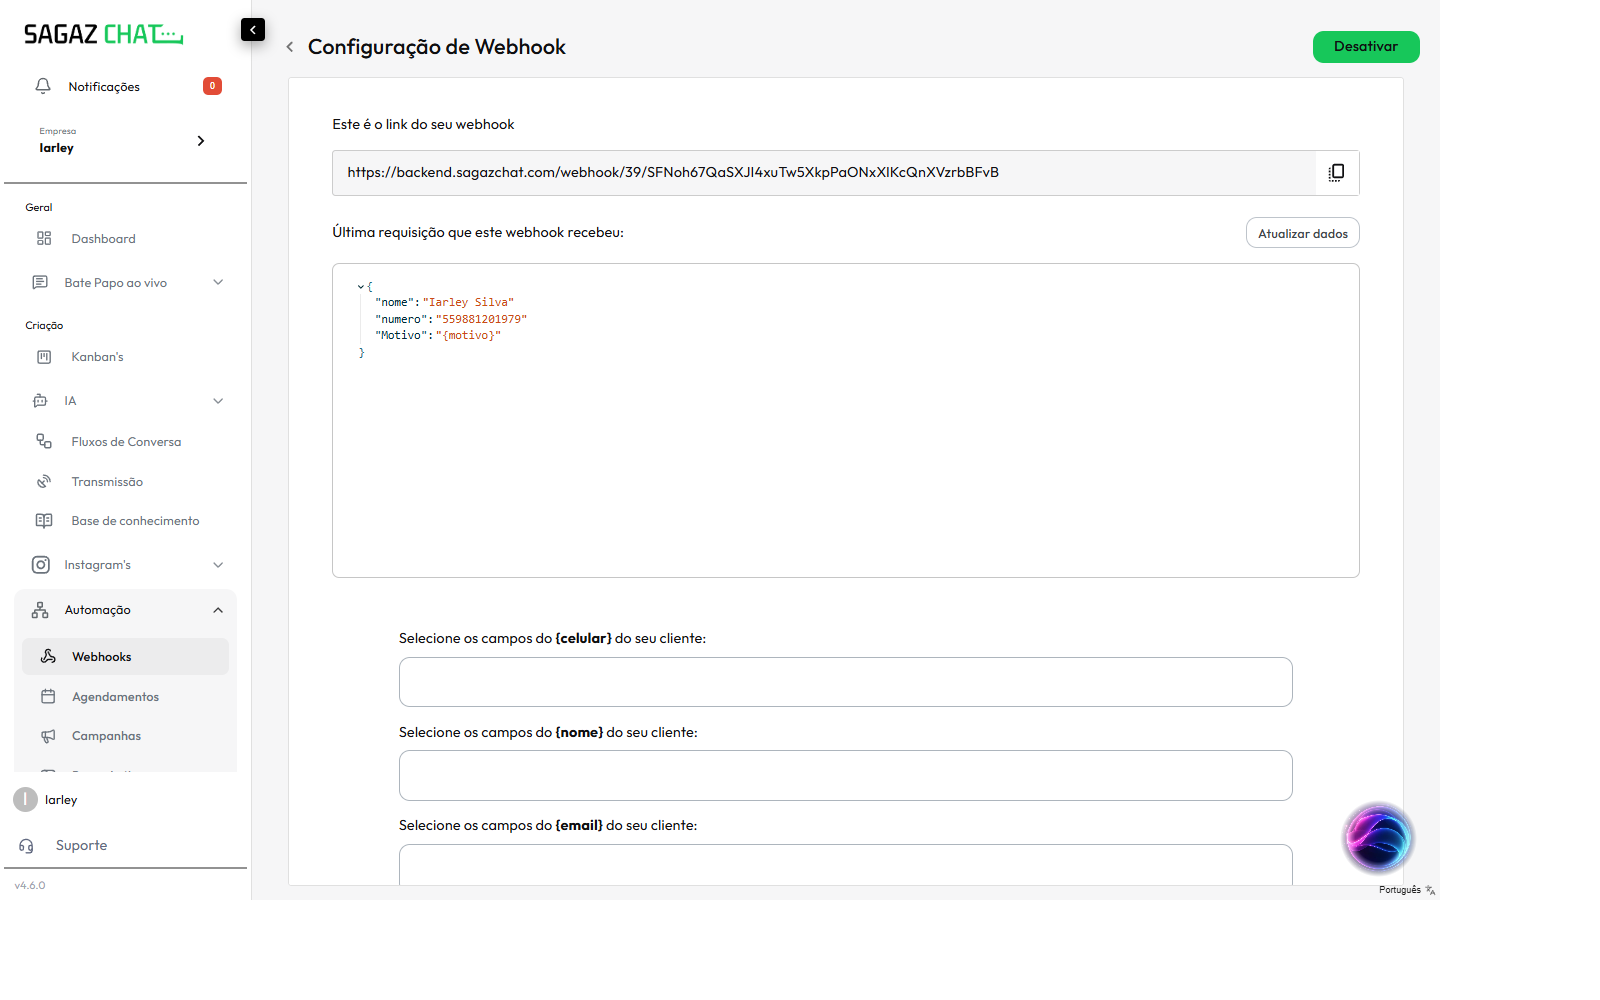Screen dimensions: 1600x1000
Task: Collapse the Automação section chevron
Action: click(218, 610)
